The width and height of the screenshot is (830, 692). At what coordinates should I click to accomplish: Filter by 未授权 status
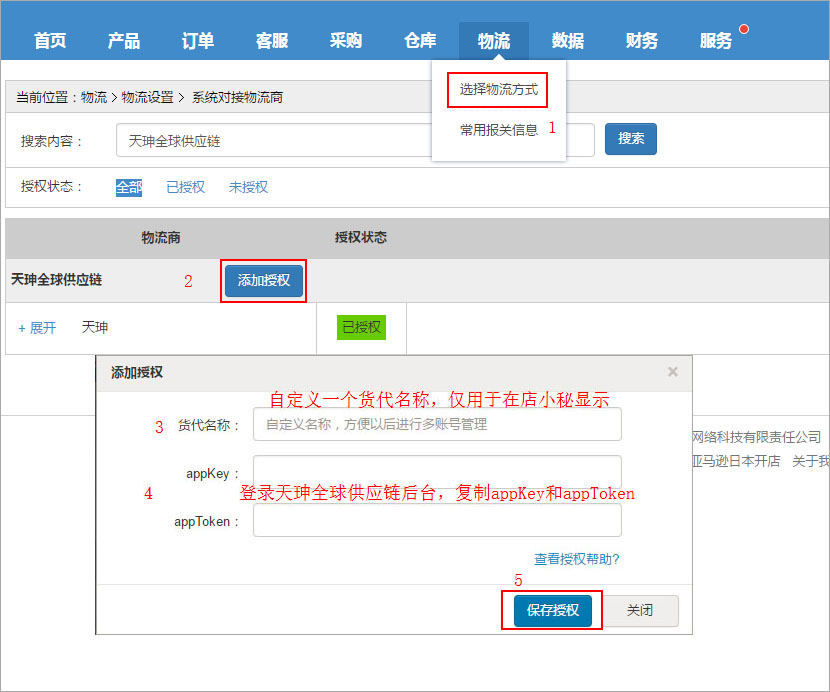click(x=248, y=187)
